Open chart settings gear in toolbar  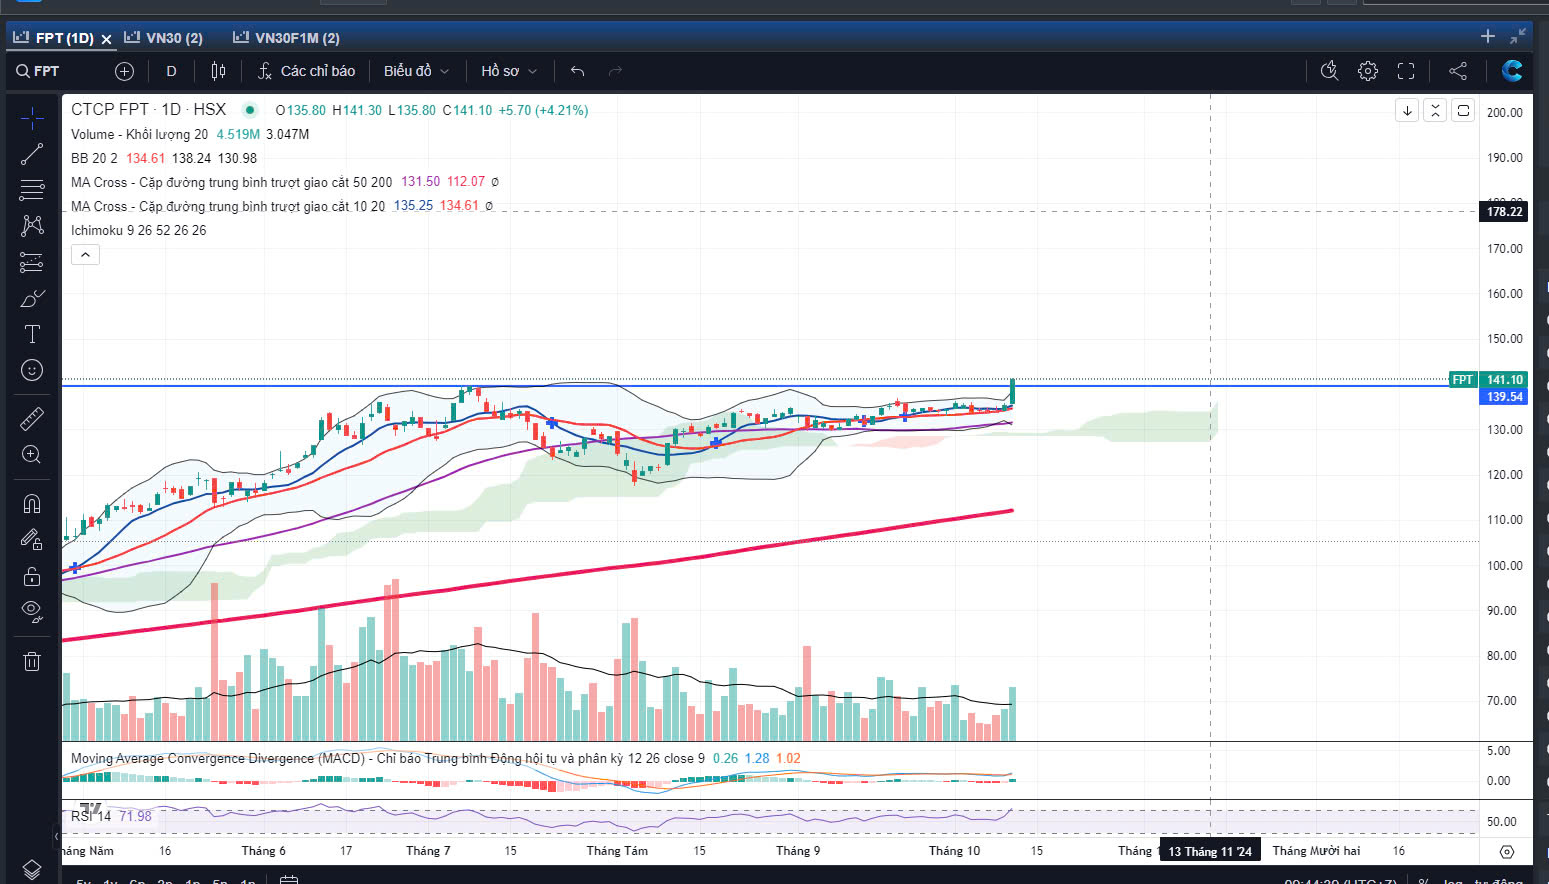click(x=1368, y=71)
